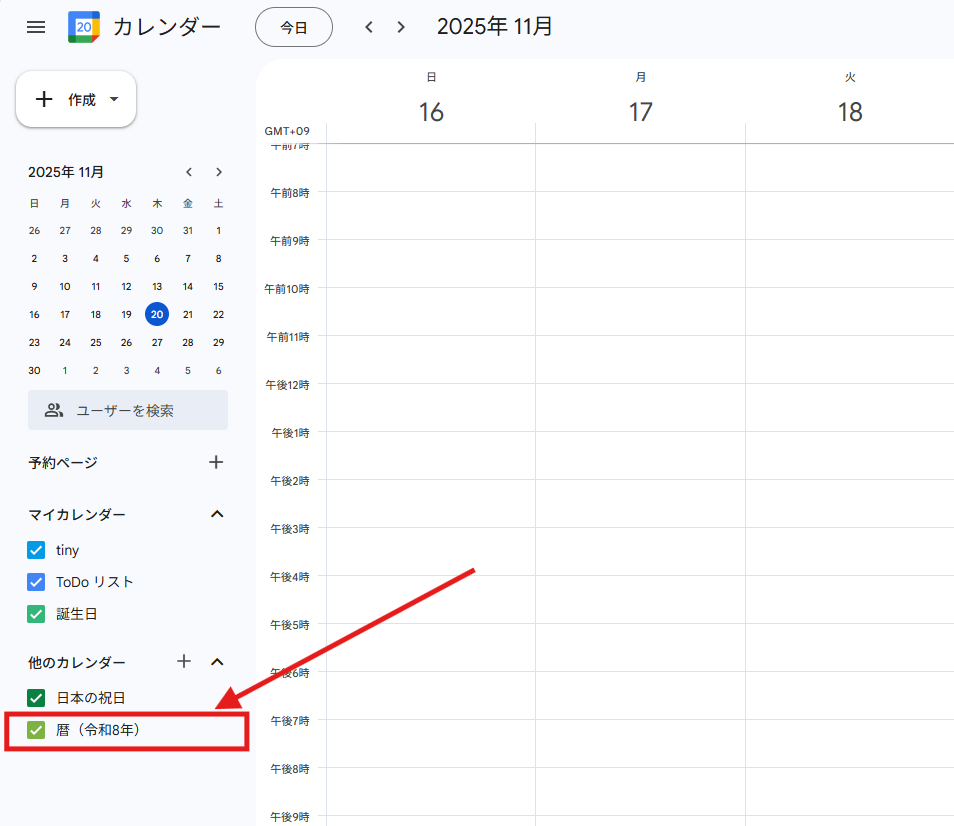This screenshot has width=954, height=826.
Task: Collapse the マイカレンダー section
Action: [216, 514]
